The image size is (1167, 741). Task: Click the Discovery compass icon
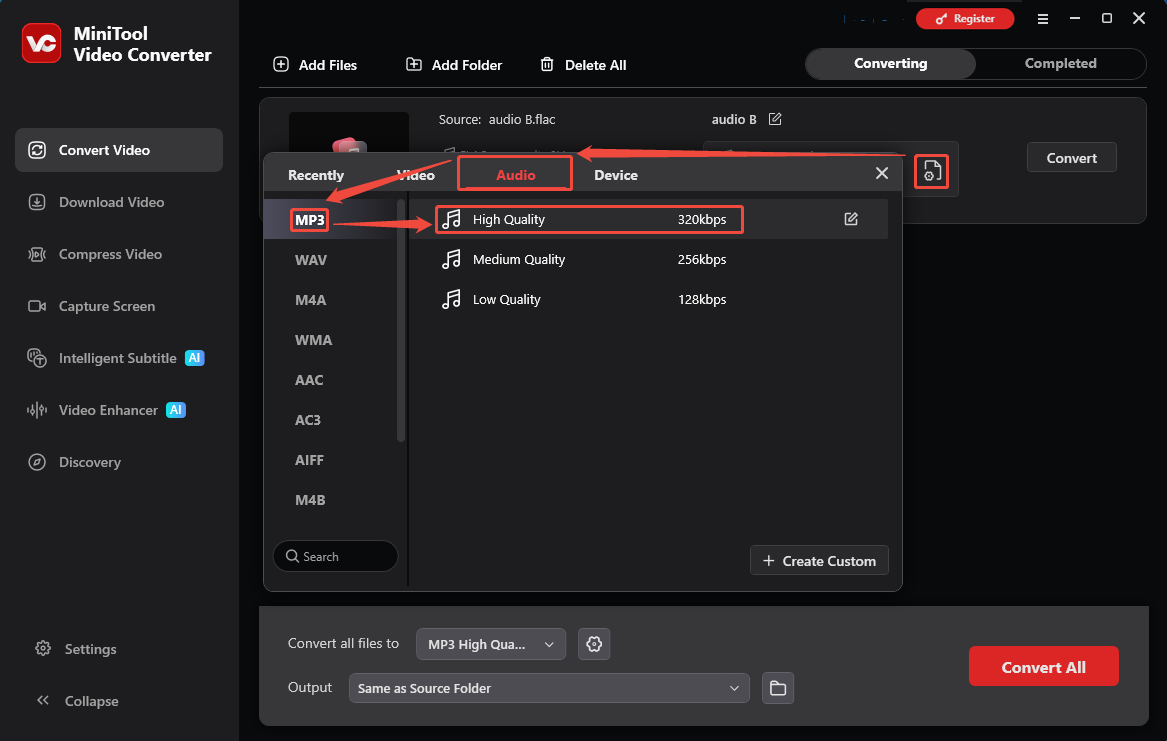pyautogui.click(x=36, y=462)
